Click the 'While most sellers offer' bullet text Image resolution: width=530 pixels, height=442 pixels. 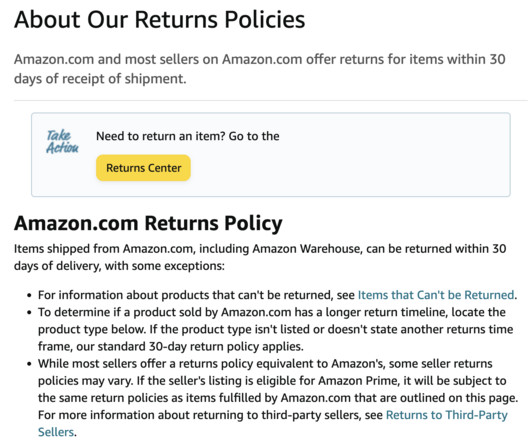click(278, 398)
